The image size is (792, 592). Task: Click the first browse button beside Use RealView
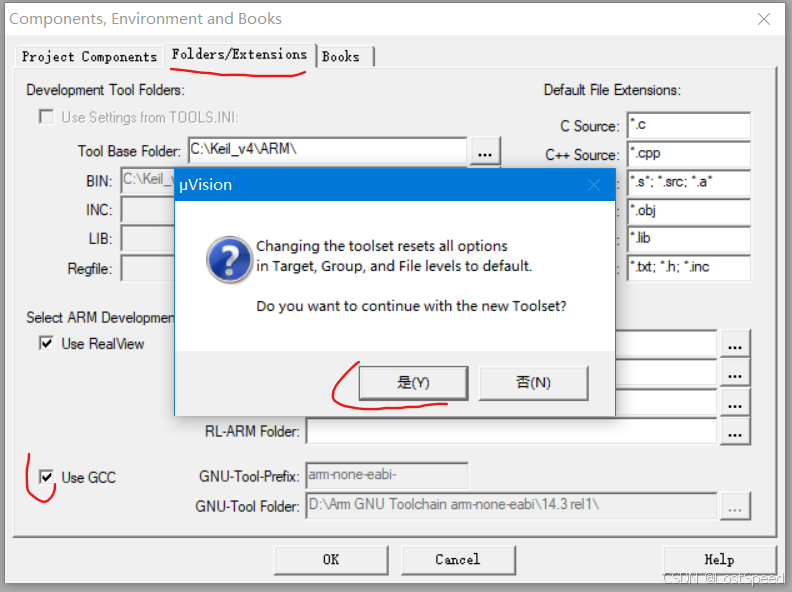735,344
